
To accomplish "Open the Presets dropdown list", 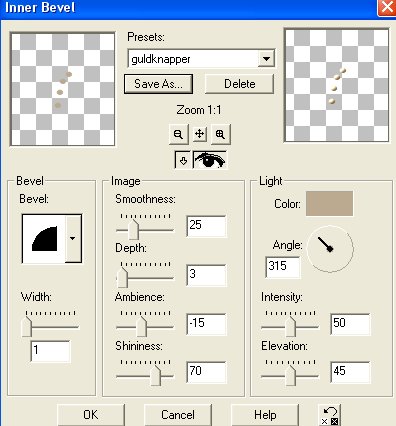I will [x=266, y=59].
